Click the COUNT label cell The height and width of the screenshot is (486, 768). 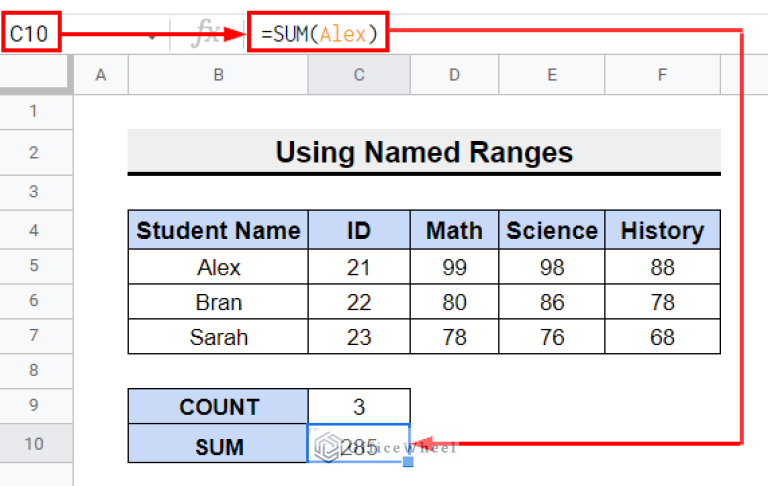click(x=218, y=407)
